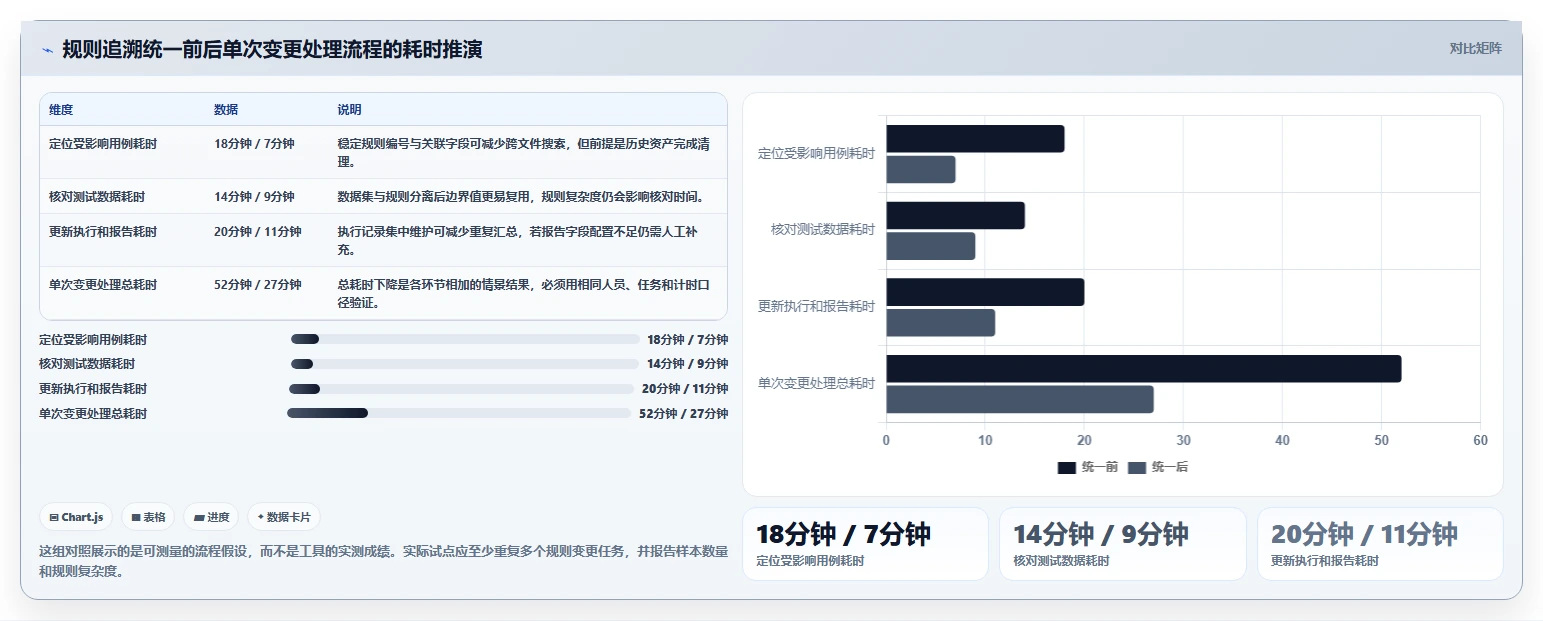1543x621 pixels.
Task: Click the 统一前 bar for 核对测试数据耗时
Action: point(955,215)
